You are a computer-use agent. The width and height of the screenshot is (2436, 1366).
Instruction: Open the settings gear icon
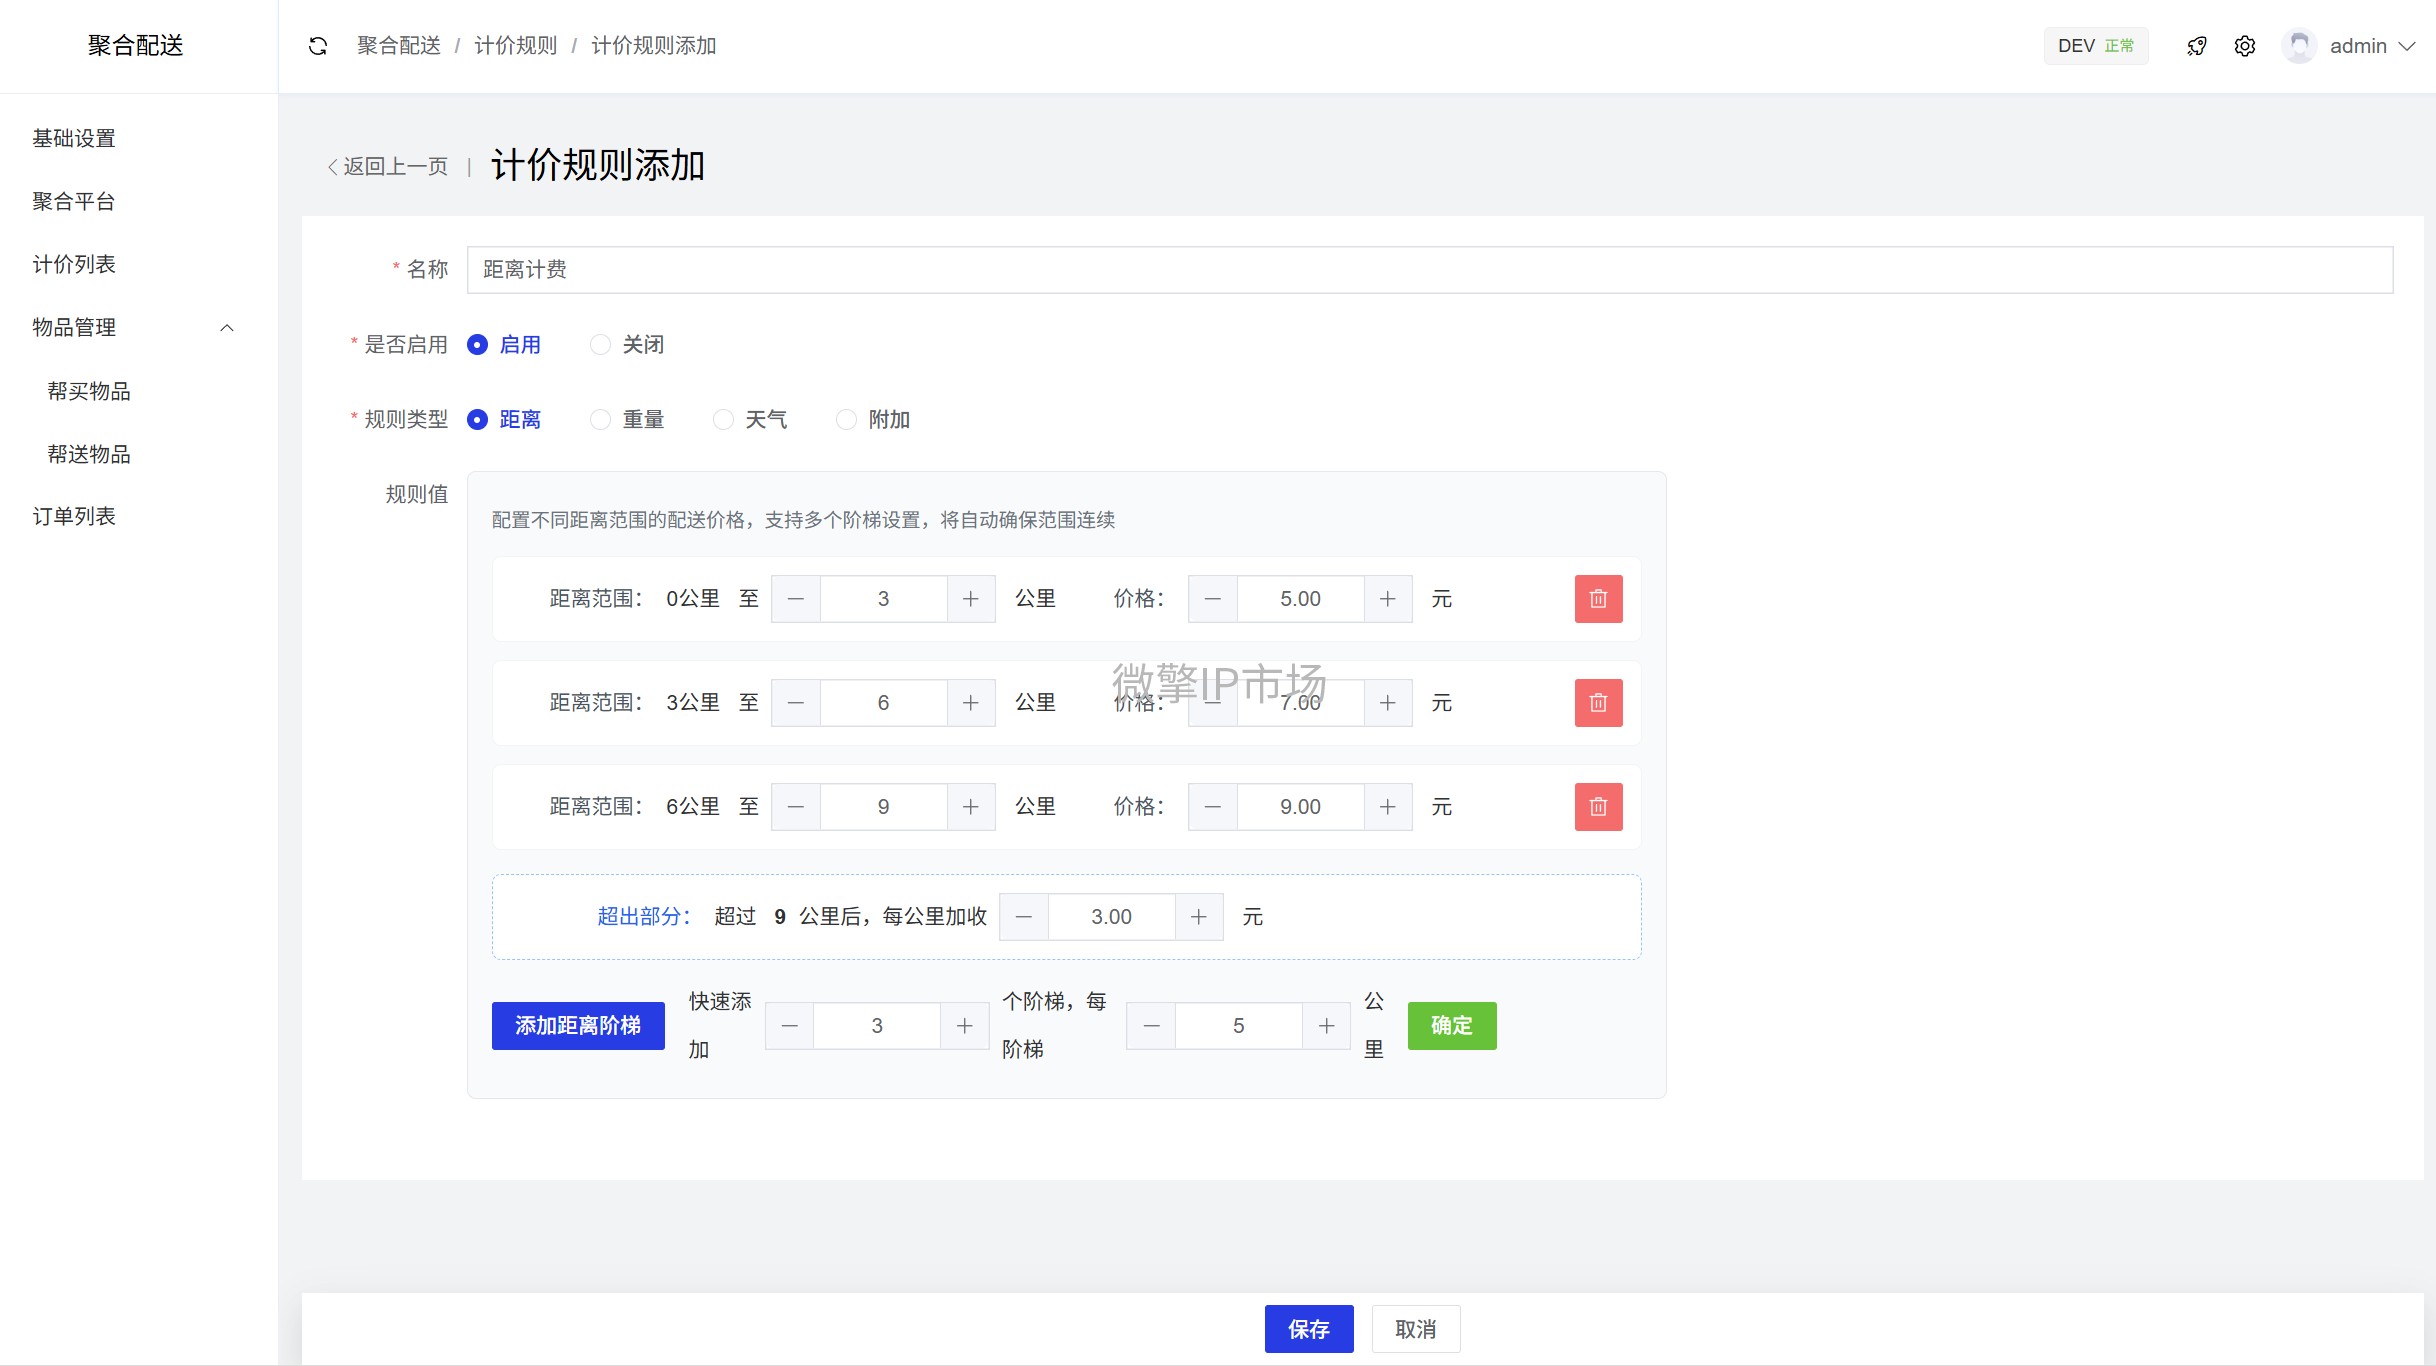[2245, 46]
